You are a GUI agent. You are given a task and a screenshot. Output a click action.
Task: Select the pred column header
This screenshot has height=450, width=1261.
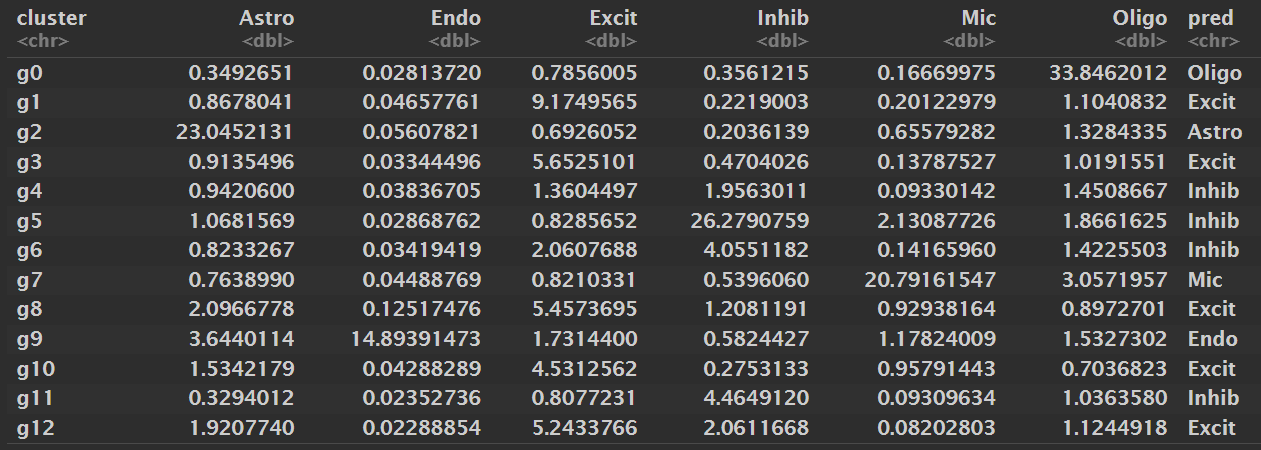[1210, 18]
